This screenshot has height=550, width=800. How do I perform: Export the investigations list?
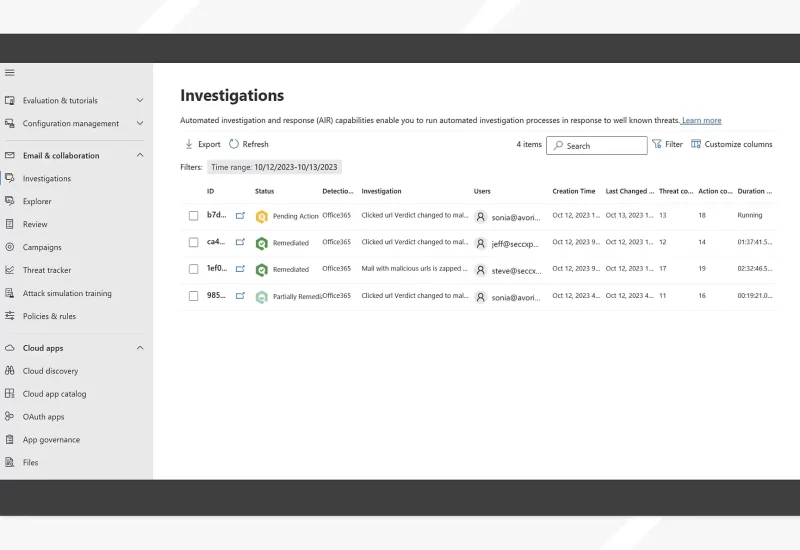point(203,144)
